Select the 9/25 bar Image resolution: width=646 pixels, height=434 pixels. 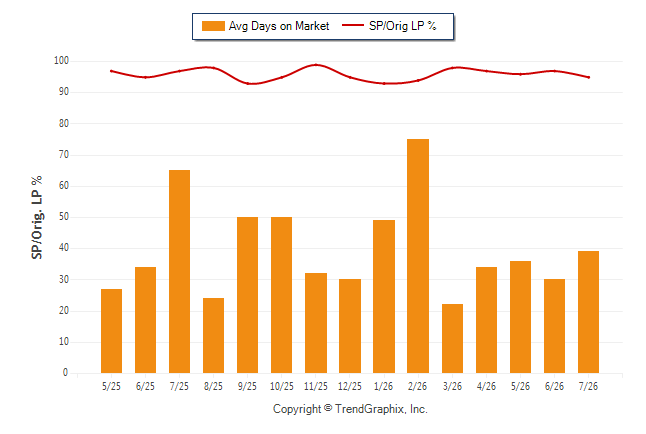point(247,295)
